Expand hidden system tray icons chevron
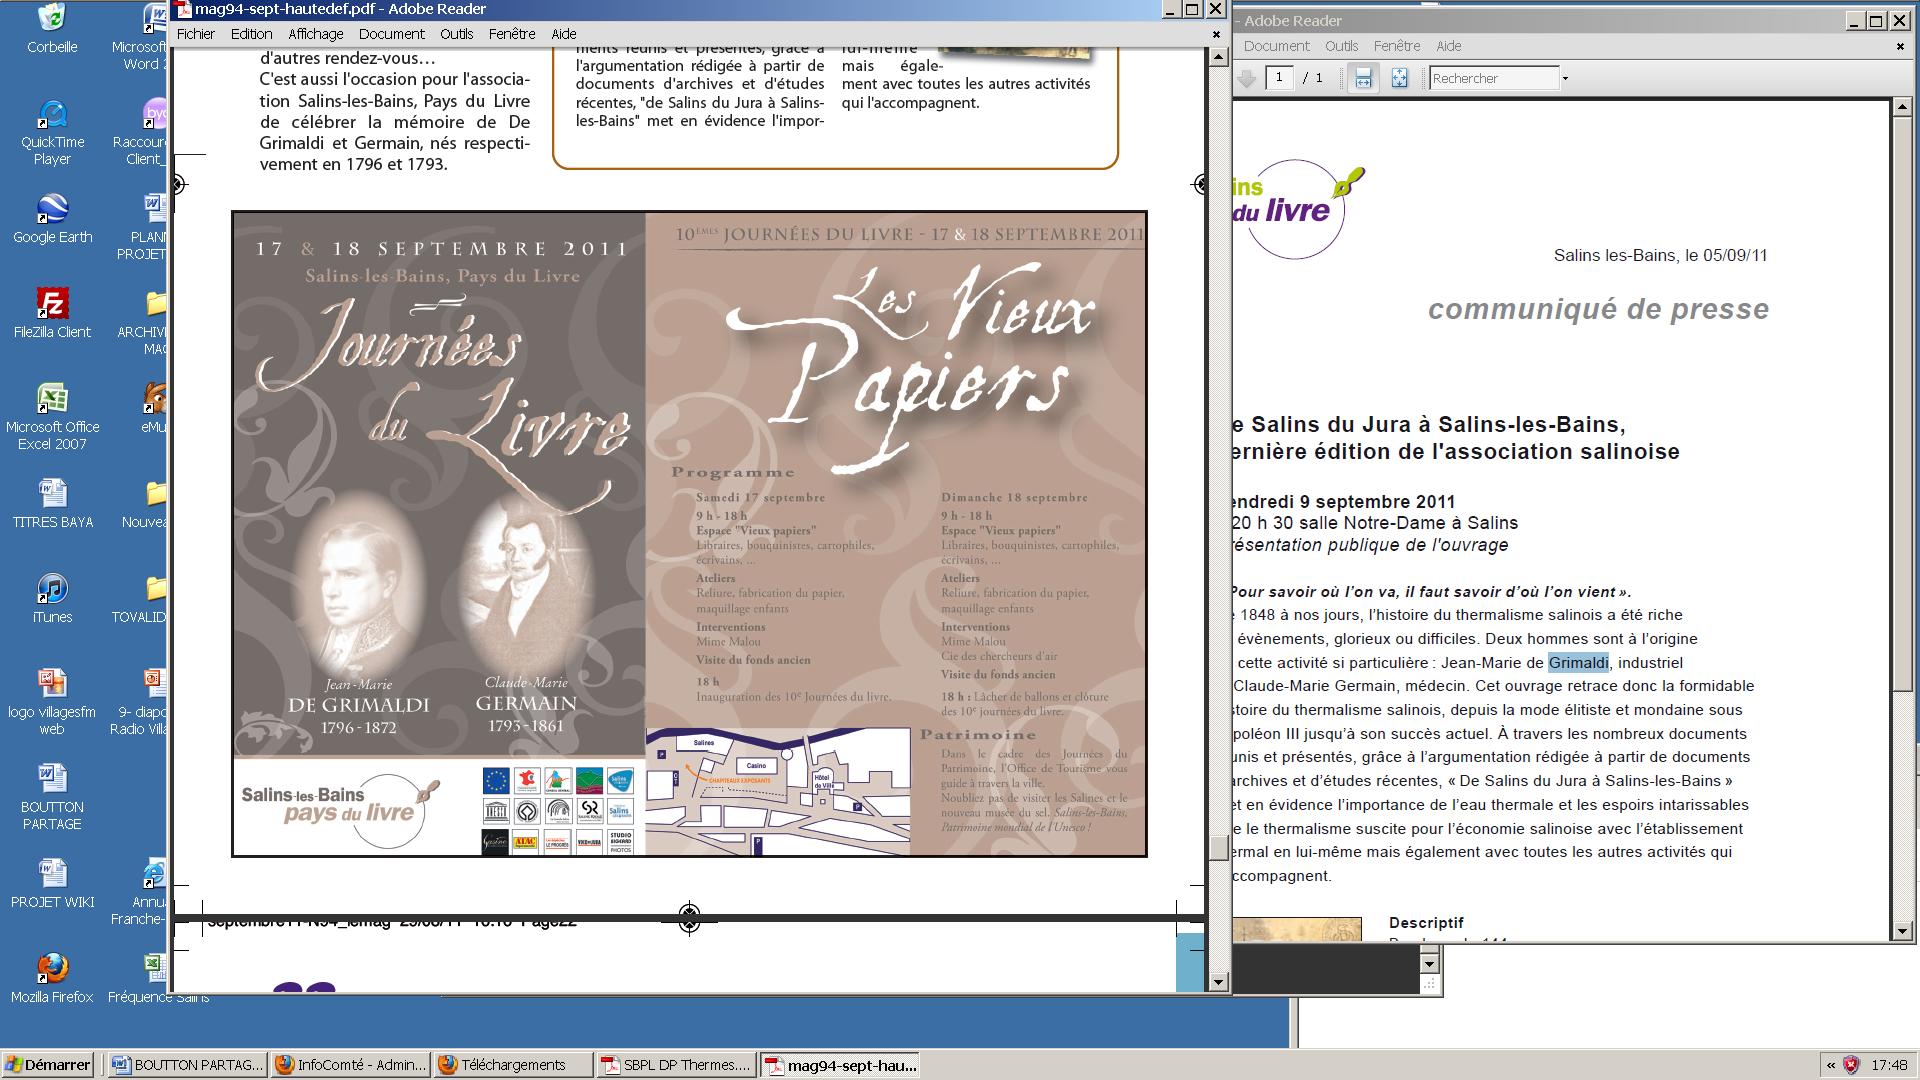This screenshot has width=1920, height=1080. (1831, 1065)
